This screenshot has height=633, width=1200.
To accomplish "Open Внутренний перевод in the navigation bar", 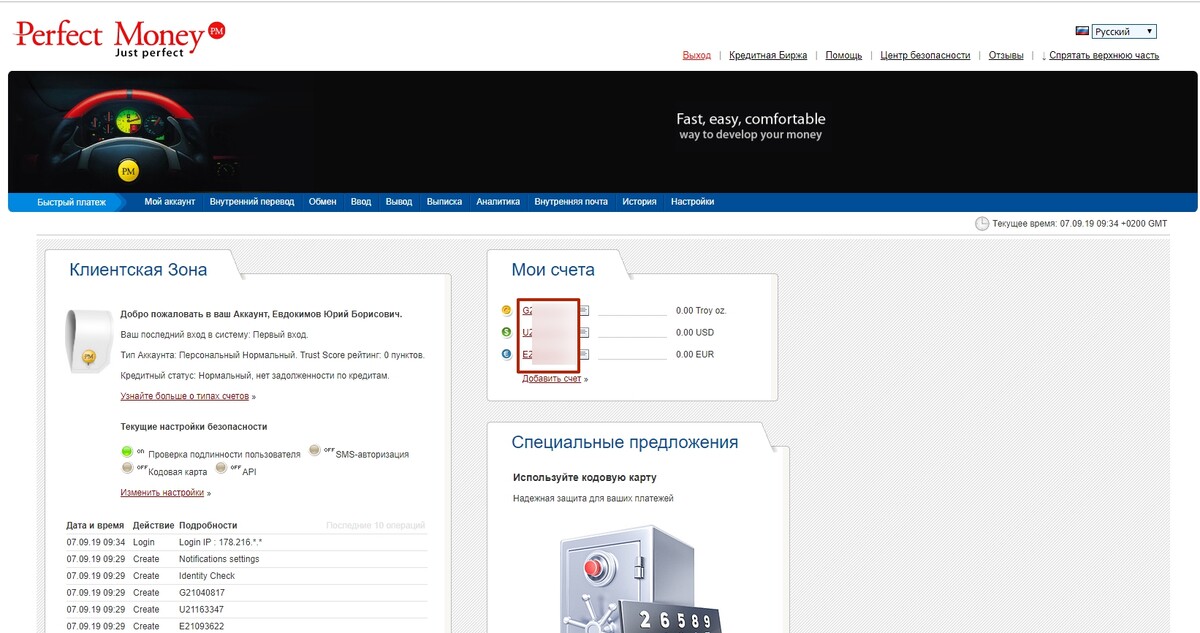I will 252,202.
